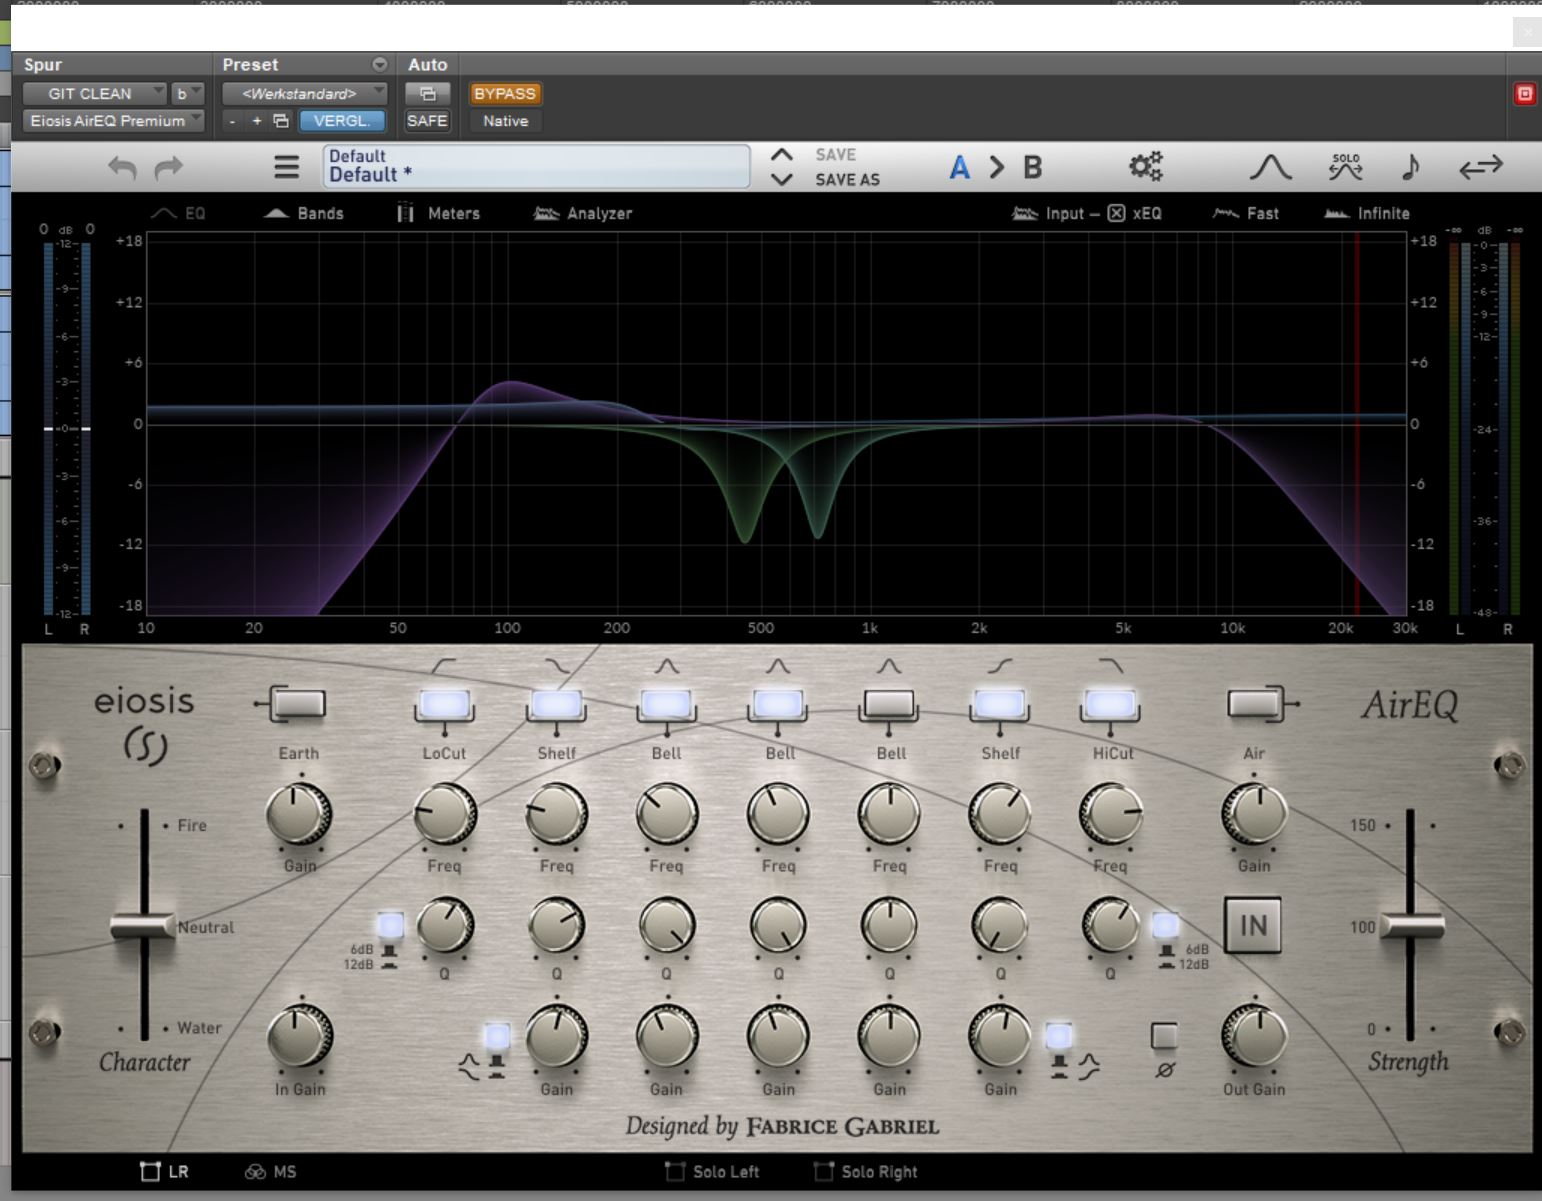The width and height of the screenshot is (1542, 1201).
Task: Click the redo arrow icon
Action: (168, 167)
